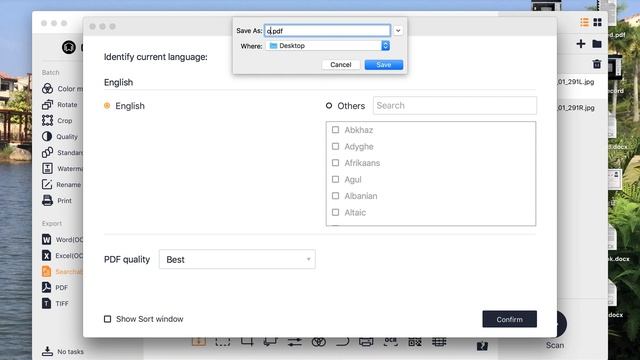Click the round profile logo icon

click(69, 47)
